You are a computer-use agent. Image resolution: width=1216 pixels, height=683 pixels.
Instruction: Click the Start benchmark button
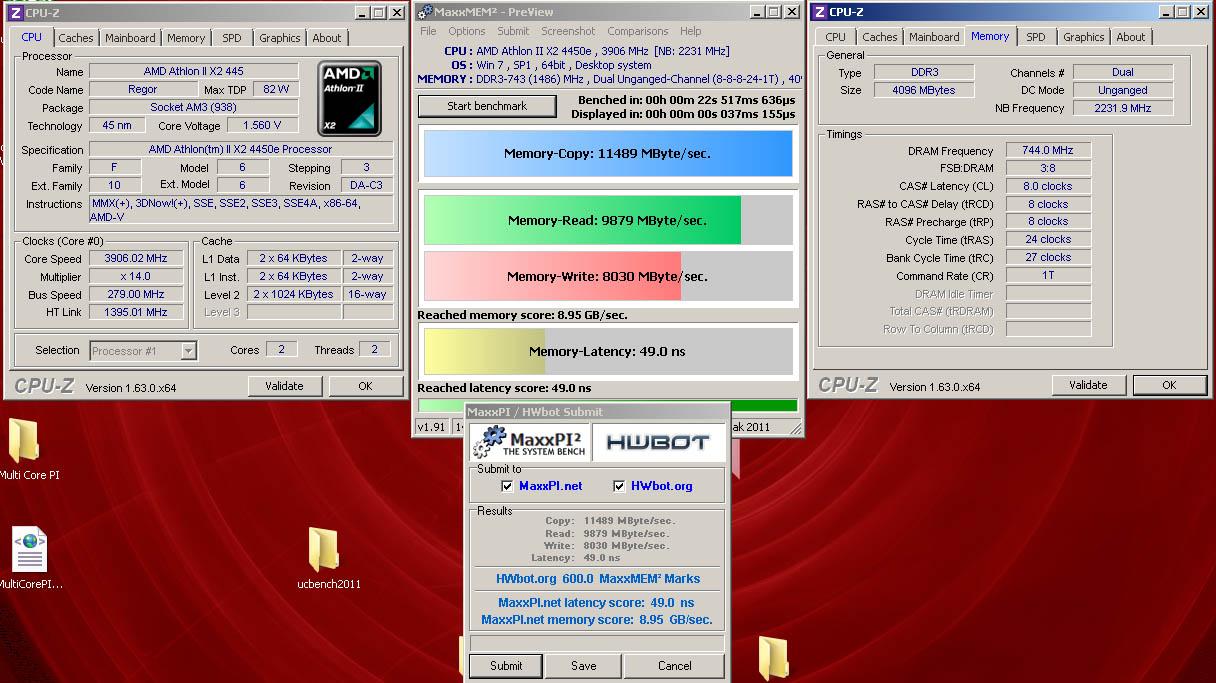tap(487, 106)
